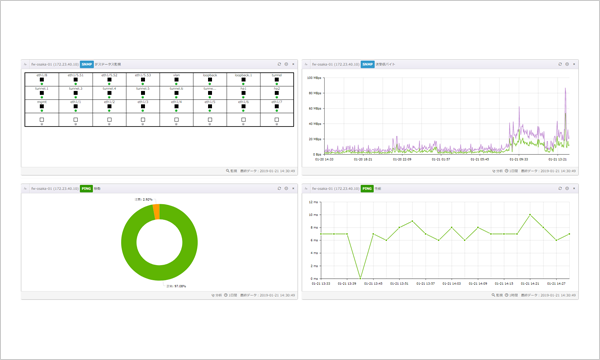Screen dimensions: 600x360
Task: Click device icon in SNMP traffic chart panel header
Action: pos(307,64)
